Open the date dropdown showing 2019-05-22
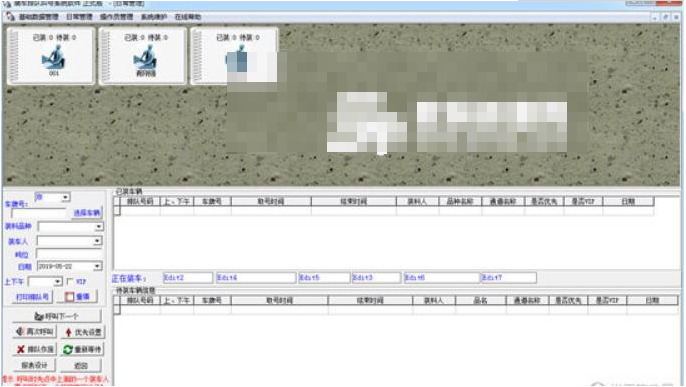686x387 pixels. click(98, 266)
